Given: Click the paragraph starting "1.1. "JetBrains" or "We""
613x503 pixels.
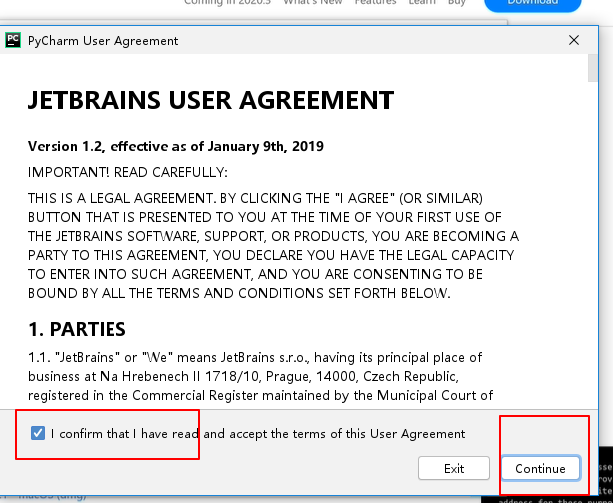Looking at the screenshot, I should coord(260,376).
